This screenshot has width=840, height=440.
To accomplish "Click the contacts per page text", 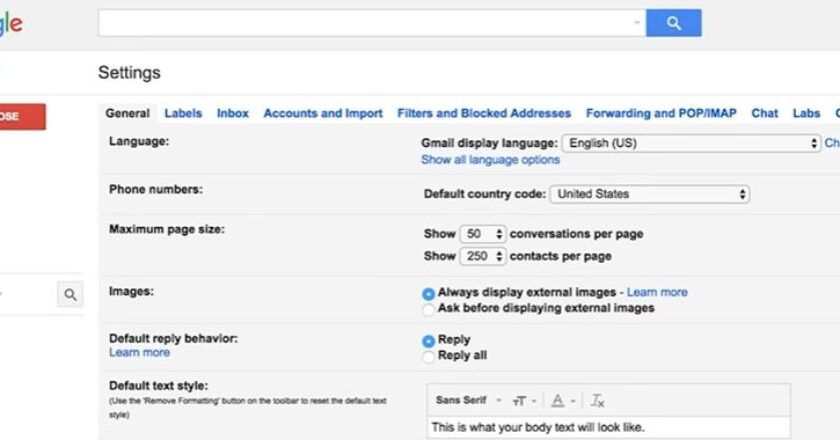I will (560, 256).
